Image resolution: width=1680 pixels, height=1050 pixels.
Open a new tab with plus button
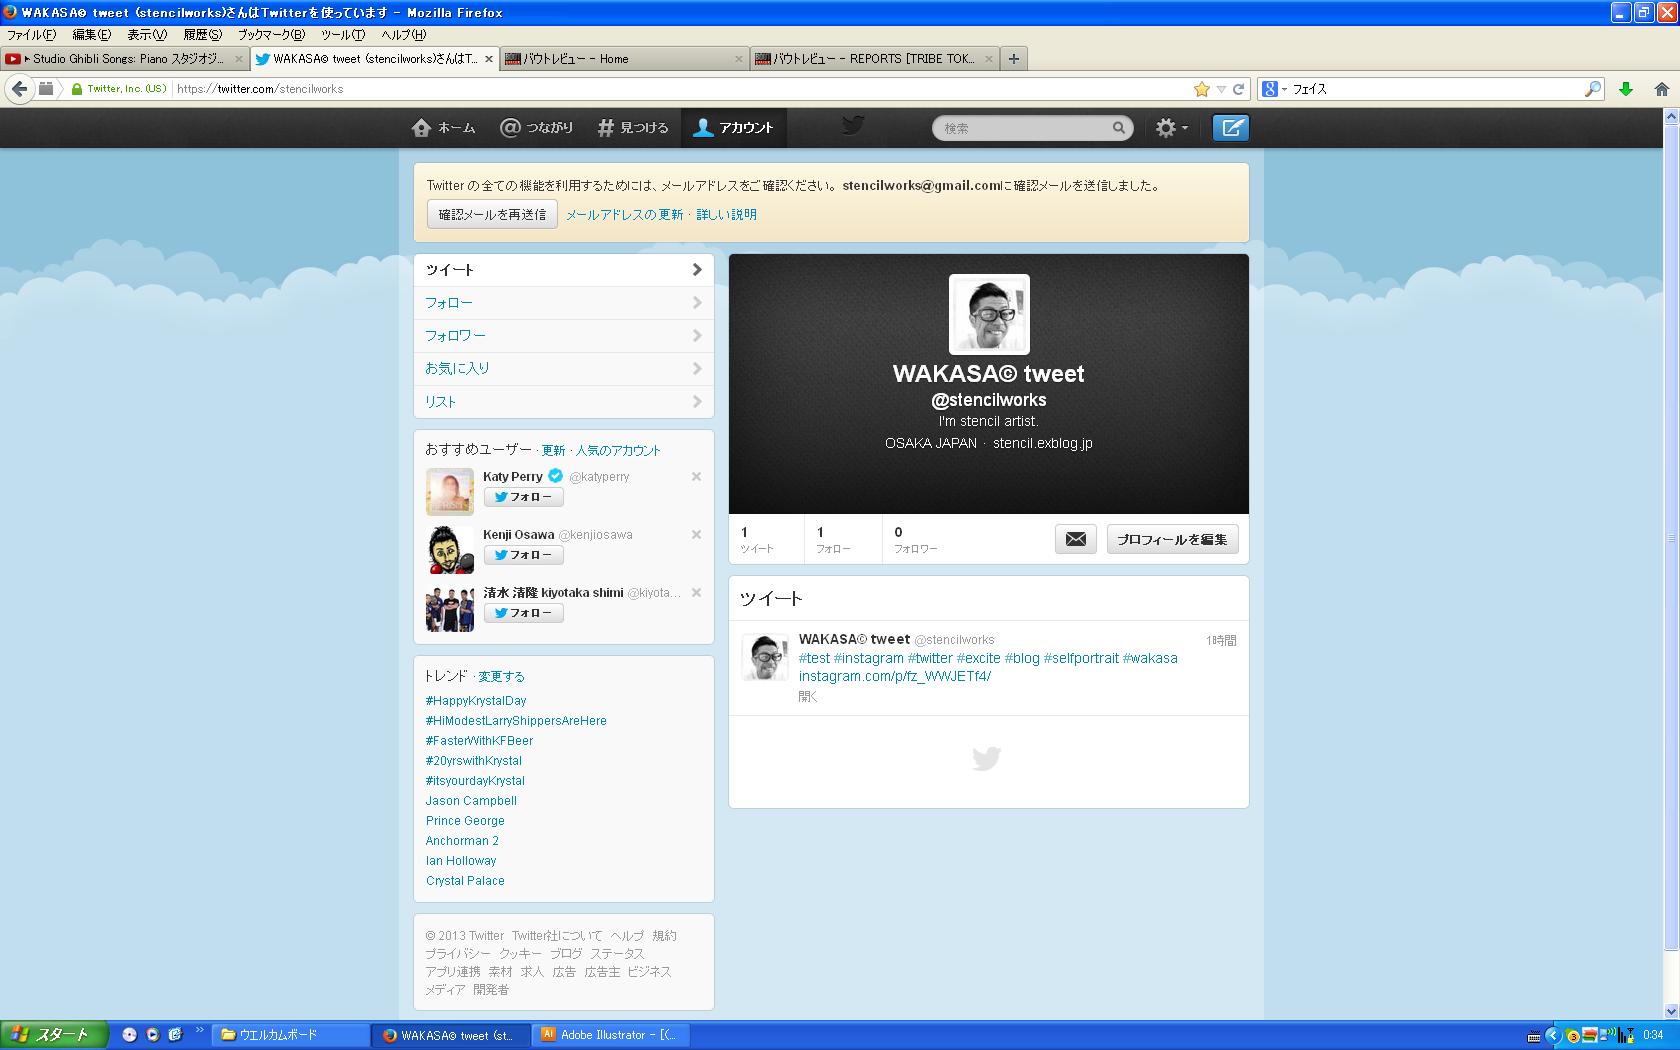tap(1013, 59)
